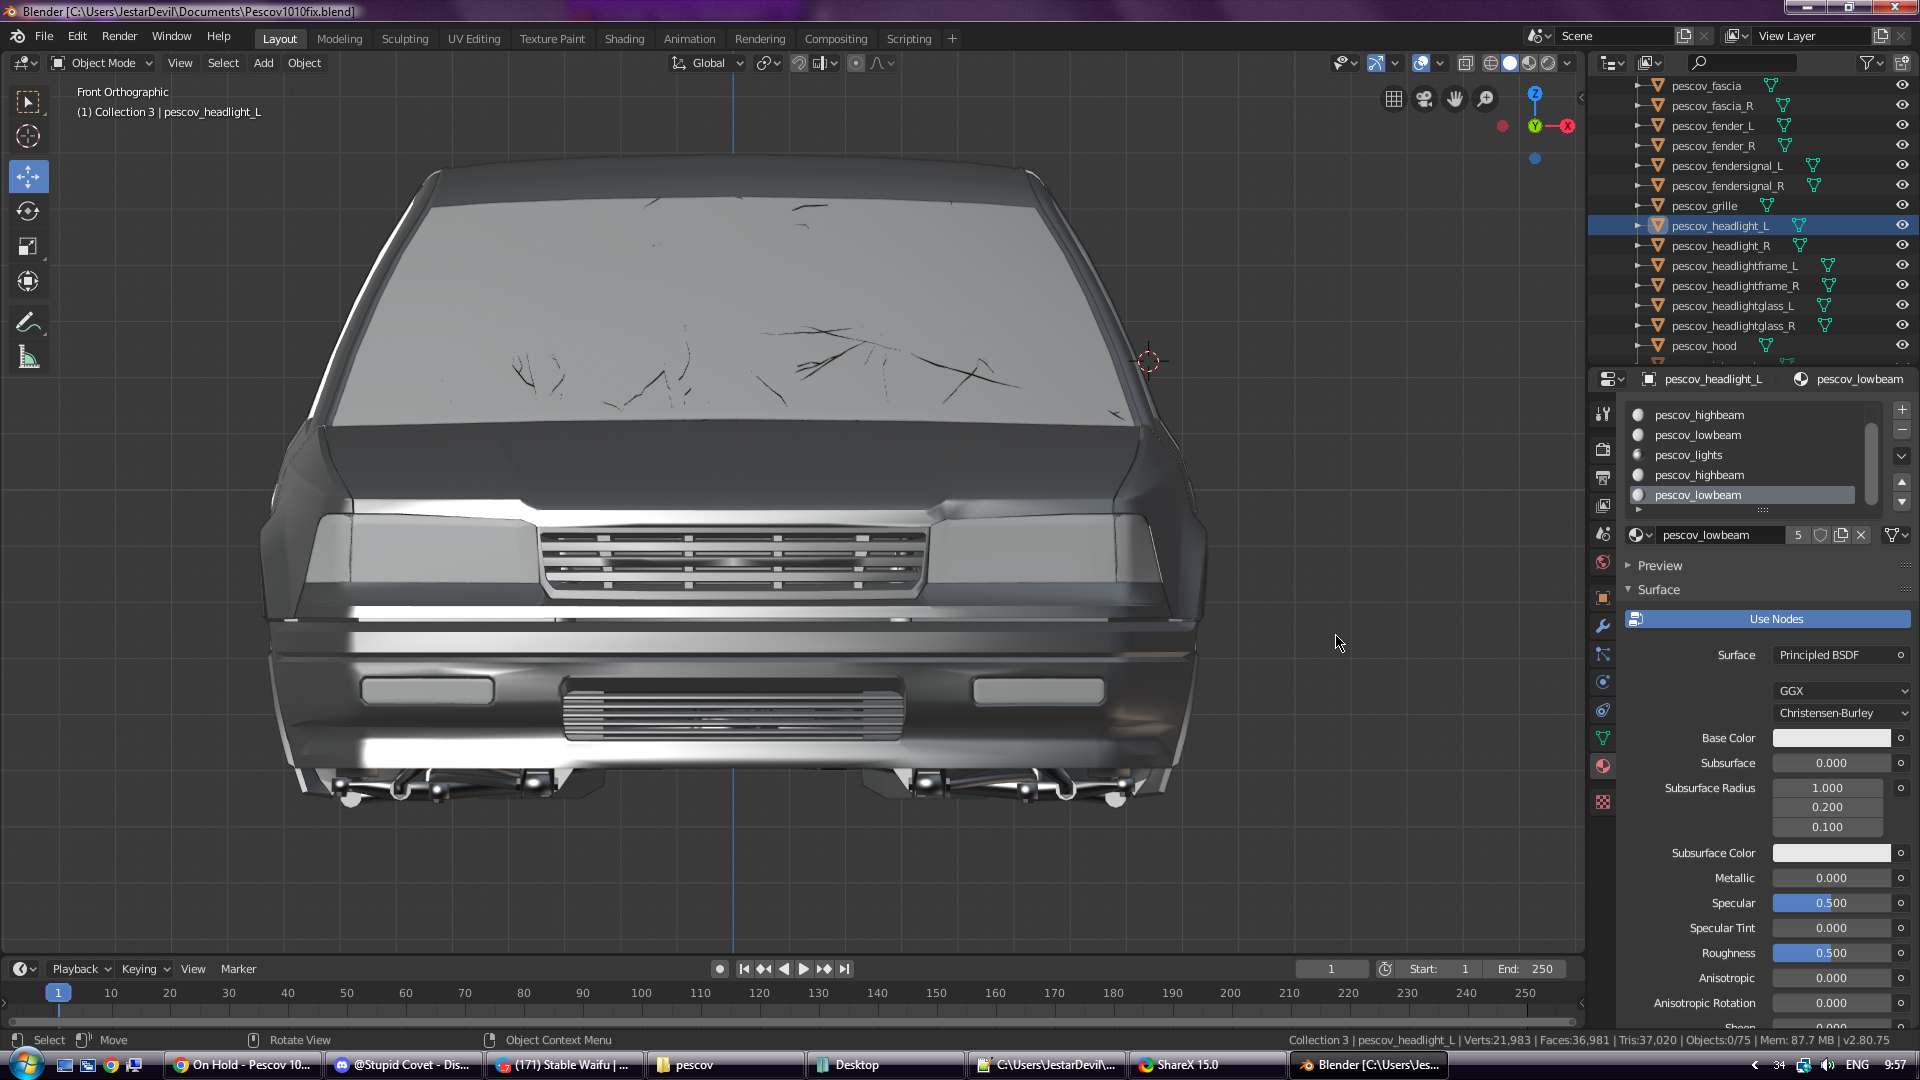Select the Measure ruler tool
The width and height of the screenshot is (1920, 1080).
(28, 358)
